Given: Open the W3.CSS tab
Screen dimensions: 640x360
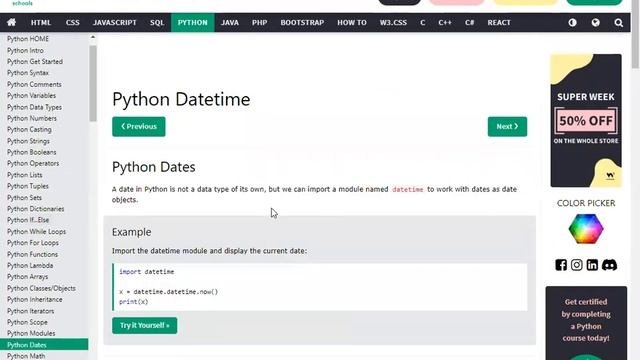Looking at the screenshot, I should point(393,22).
